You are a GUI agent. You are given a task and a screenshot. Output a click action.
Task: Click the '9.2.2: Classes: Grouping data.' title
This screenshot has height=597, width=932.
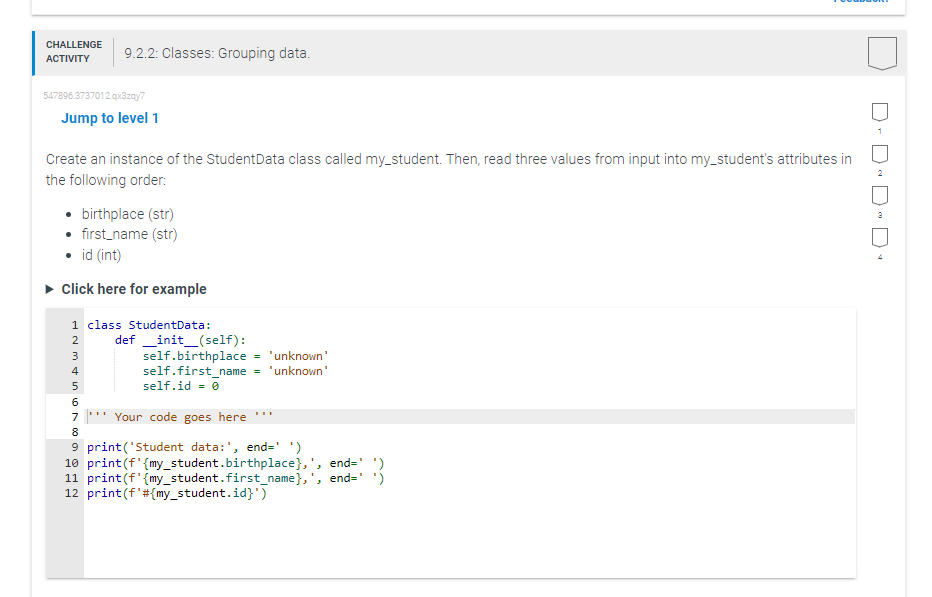(217, 54)
